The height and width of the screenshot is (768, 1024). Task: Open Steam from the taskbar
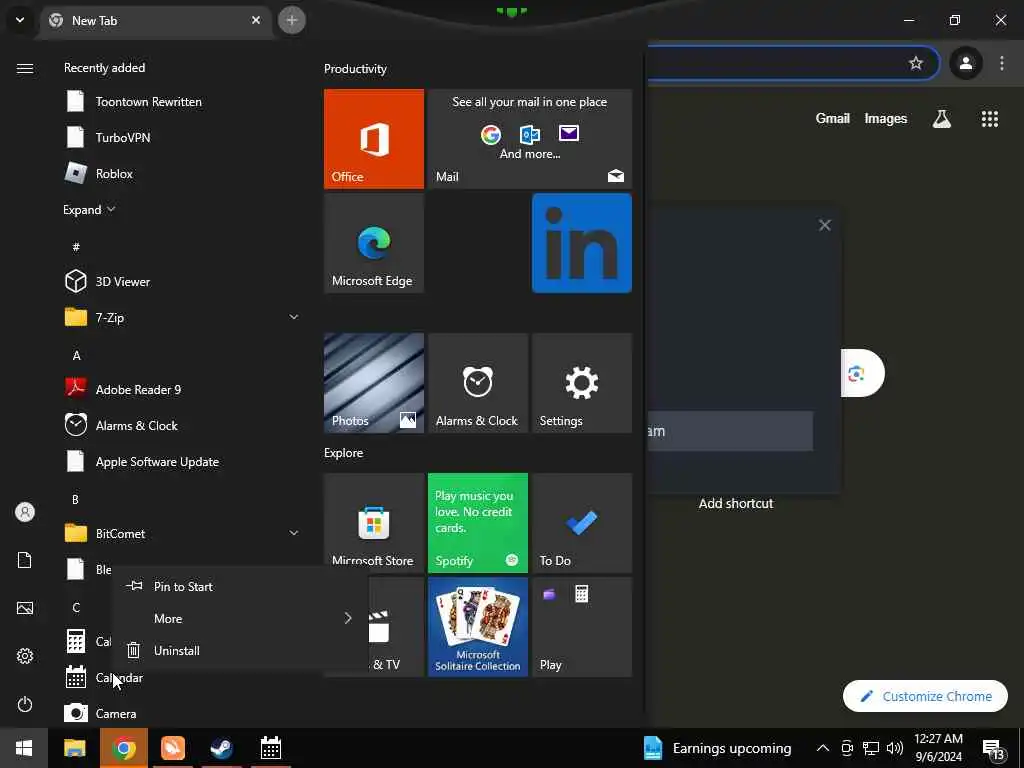point(221,748)
